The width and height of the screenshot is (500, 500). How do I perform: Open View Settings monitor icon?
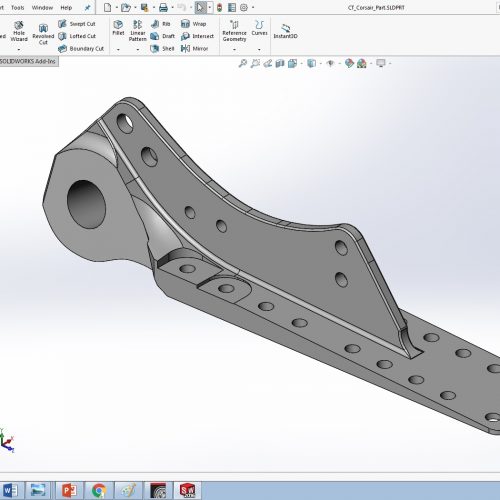(x=381, y=63)
